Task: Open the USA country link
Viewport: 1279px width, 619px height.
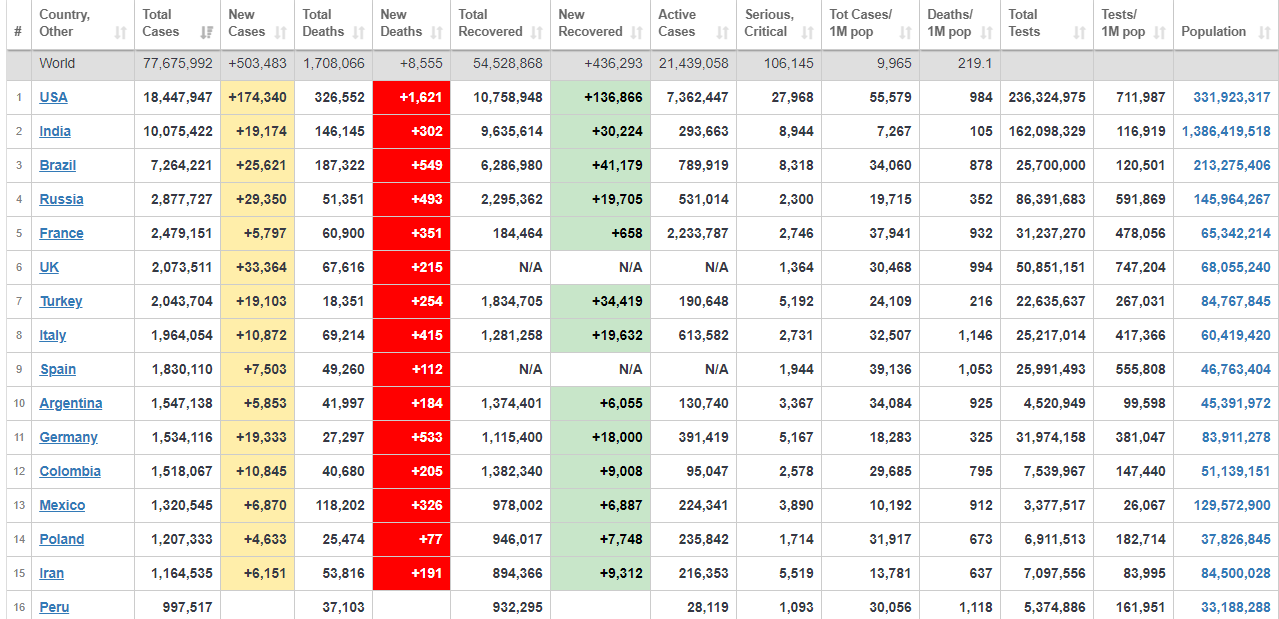Action: point(53,97)
